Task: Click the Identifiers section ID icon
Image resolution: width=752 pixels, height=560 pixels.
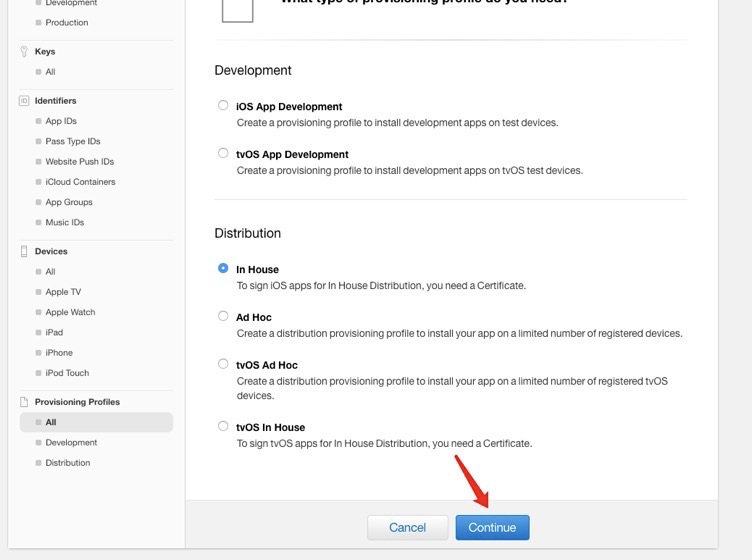Action: 24,101
